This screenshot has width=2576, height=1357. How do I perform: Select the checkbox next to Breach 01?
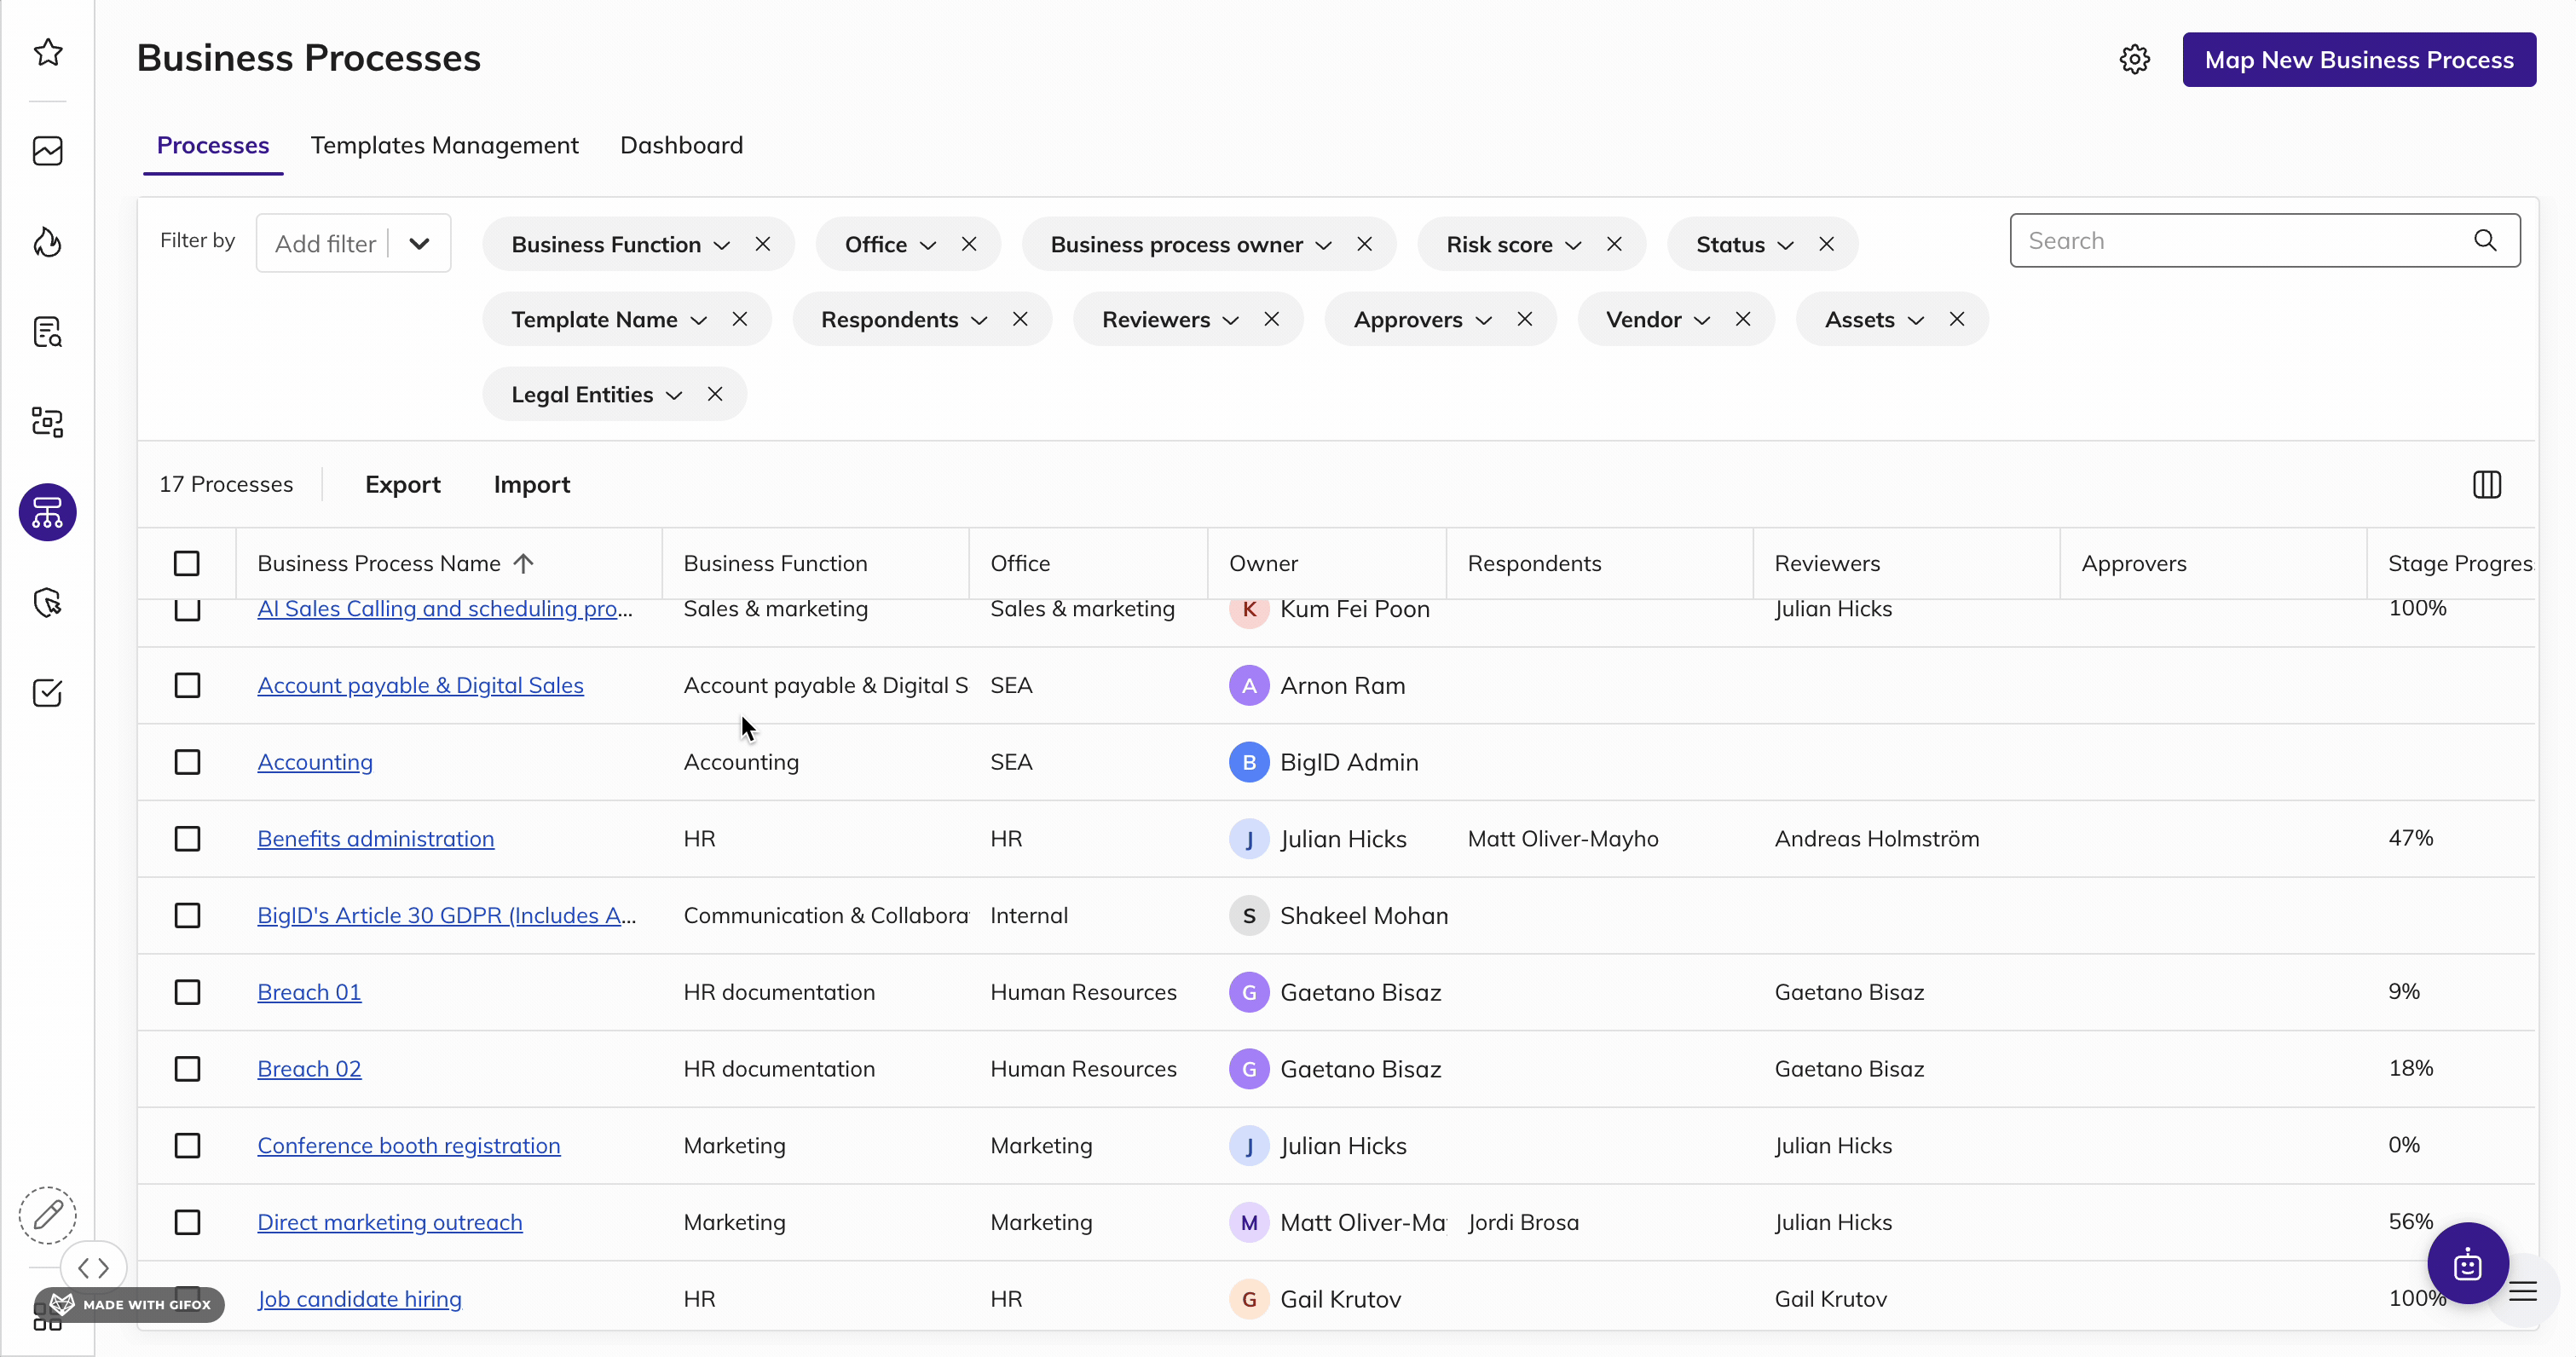[x=187, y=992]
